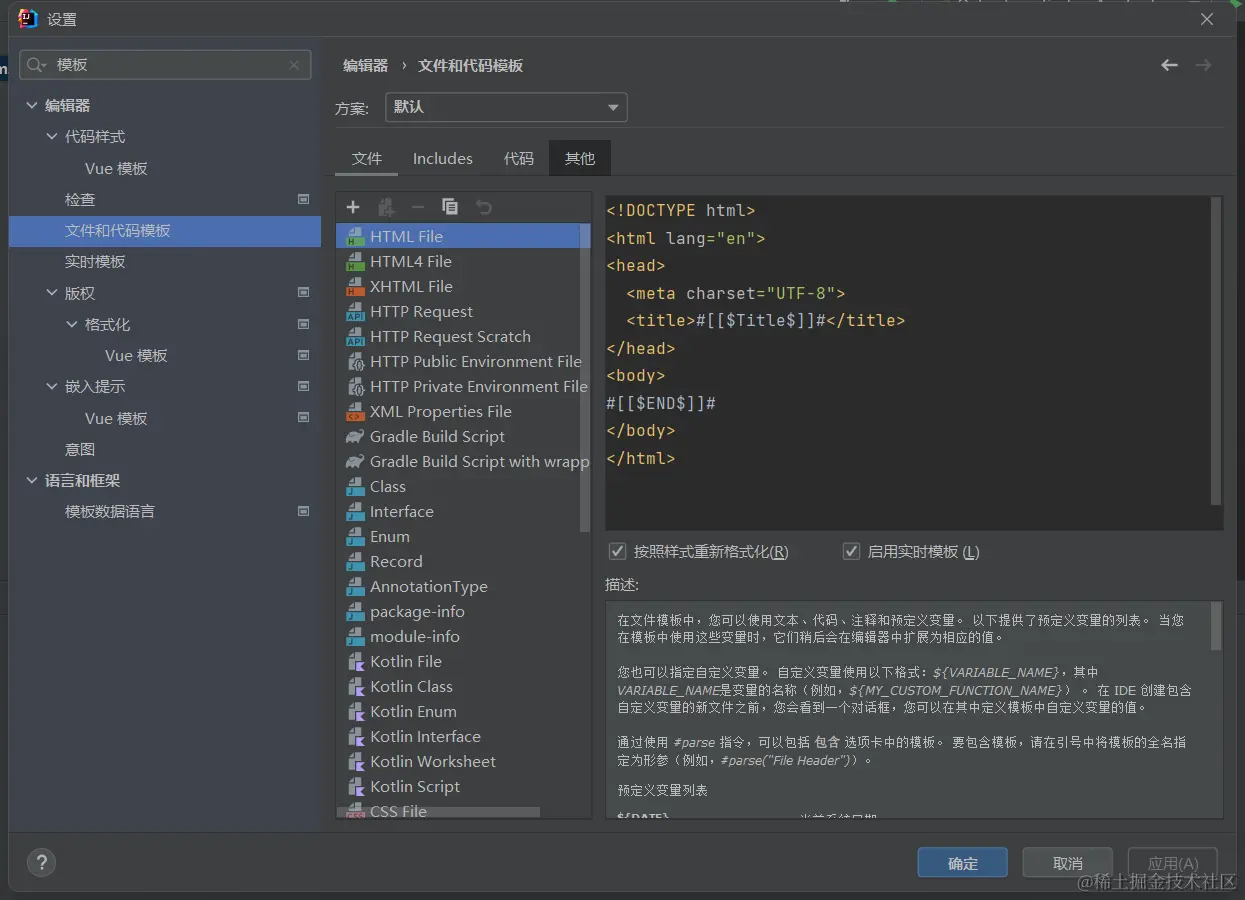Click the 取消 button
The width and height of the screenshot is (1245, 900).
pos(1068,863)
